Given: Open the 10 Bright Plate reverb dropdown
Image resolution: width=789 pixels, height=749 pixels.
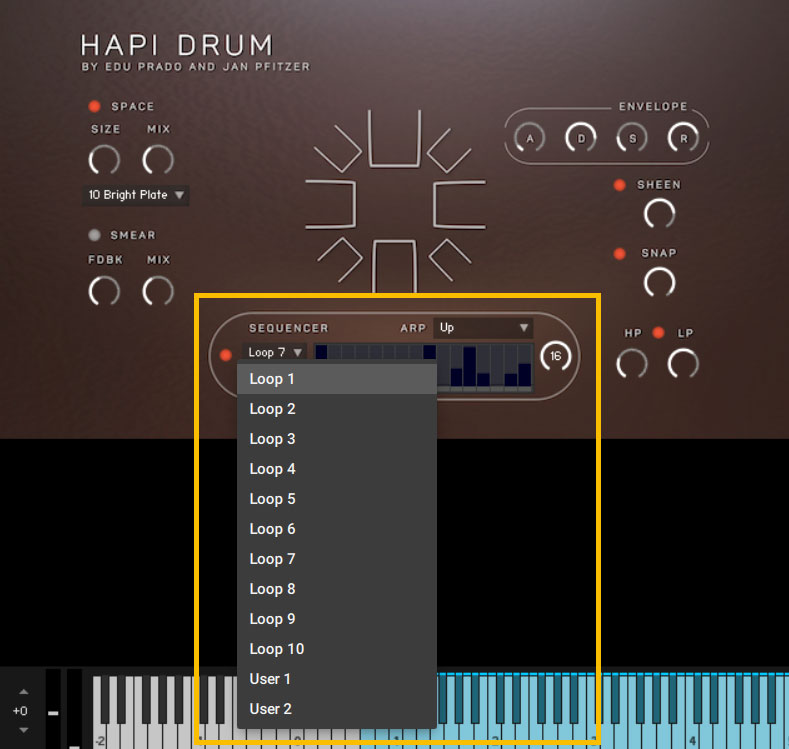Looking at the screenshot, I should tap(136, 195).
